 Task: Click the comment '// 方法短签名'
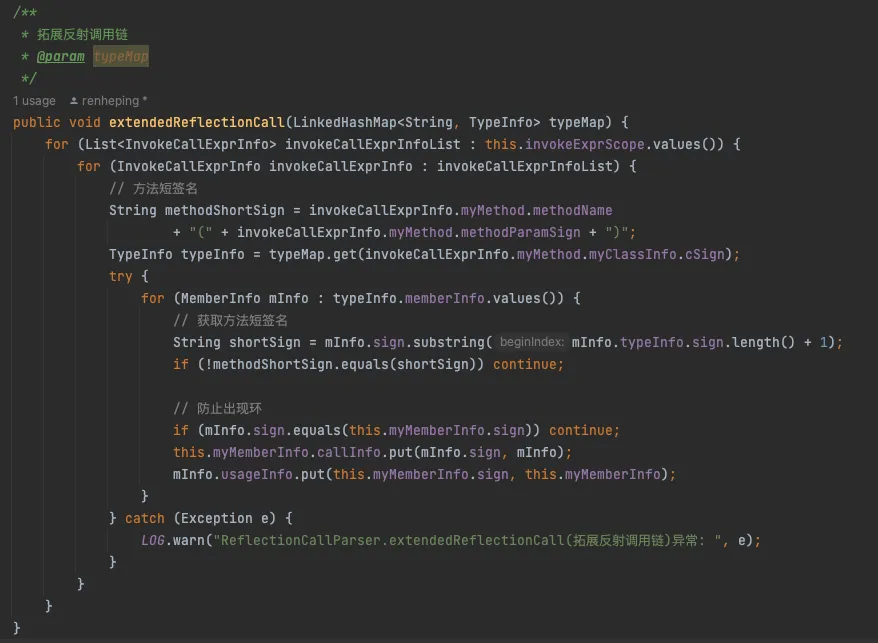(153, 188)
